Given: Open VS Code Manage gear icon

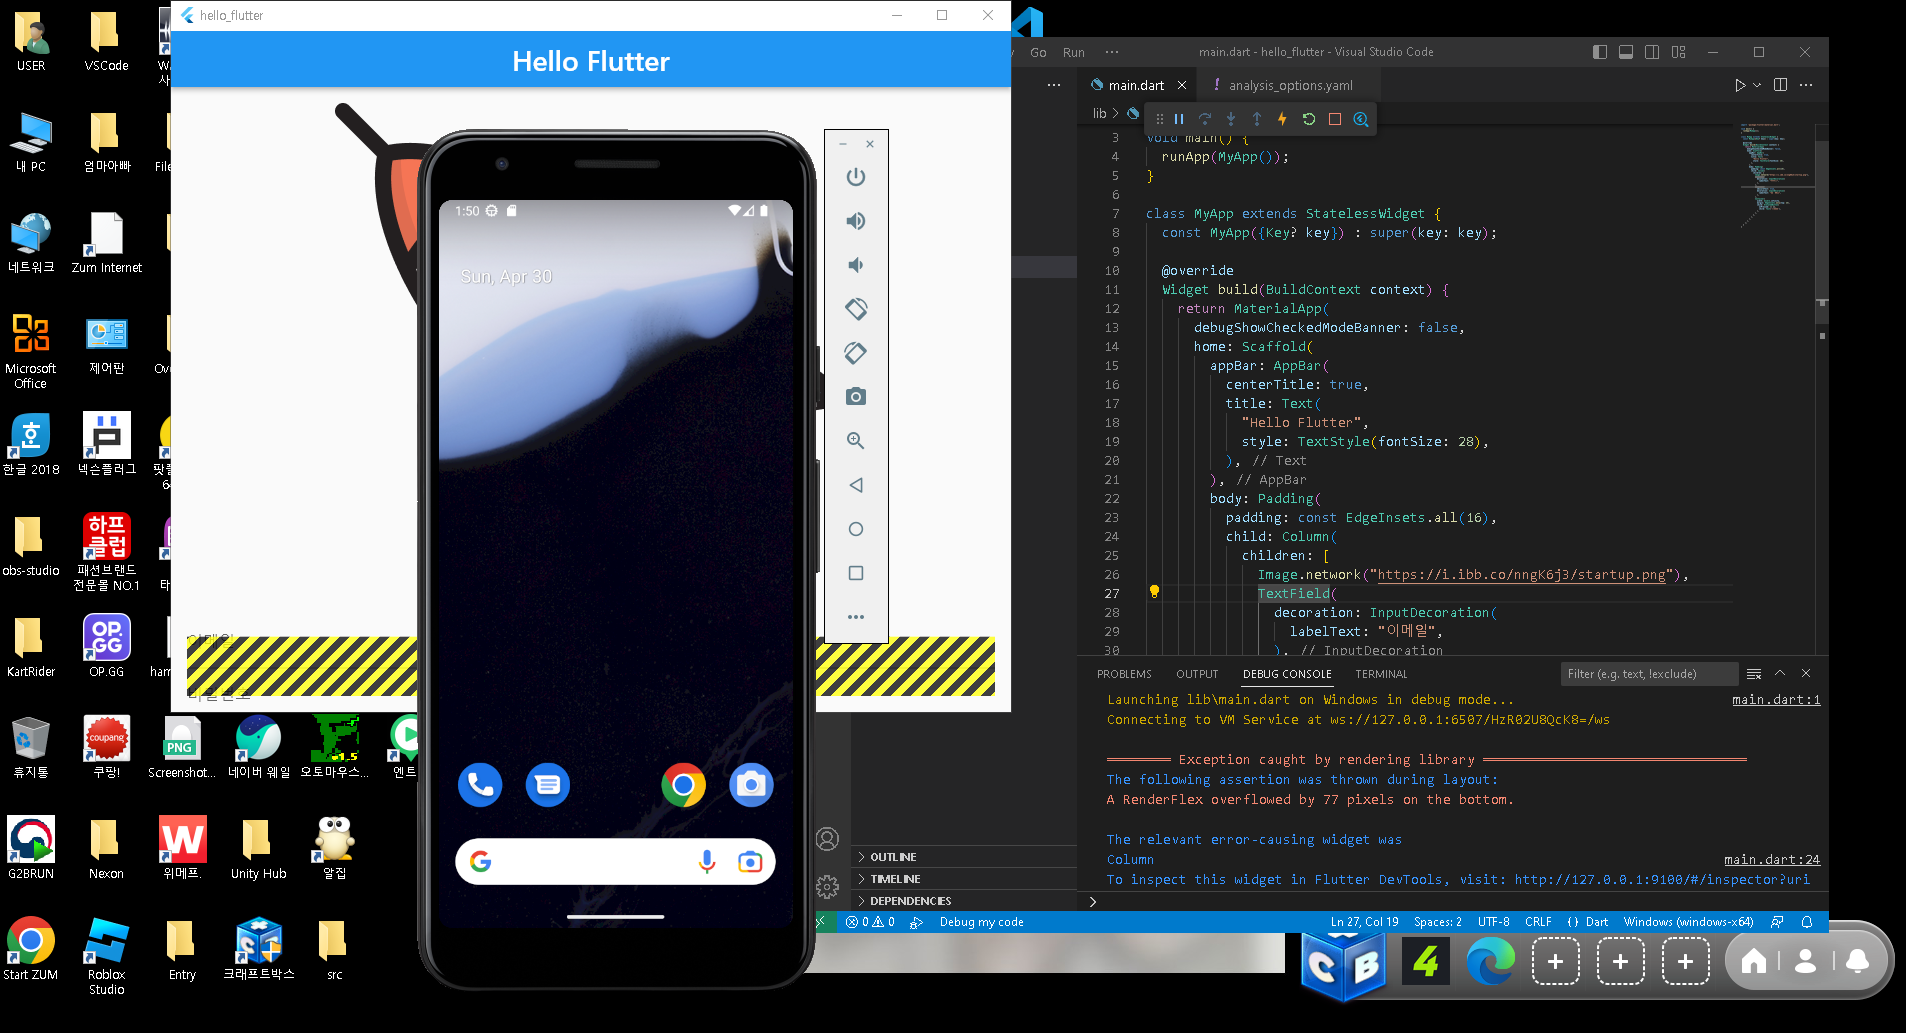Looking at the screenshot, I should pos(827,886).
